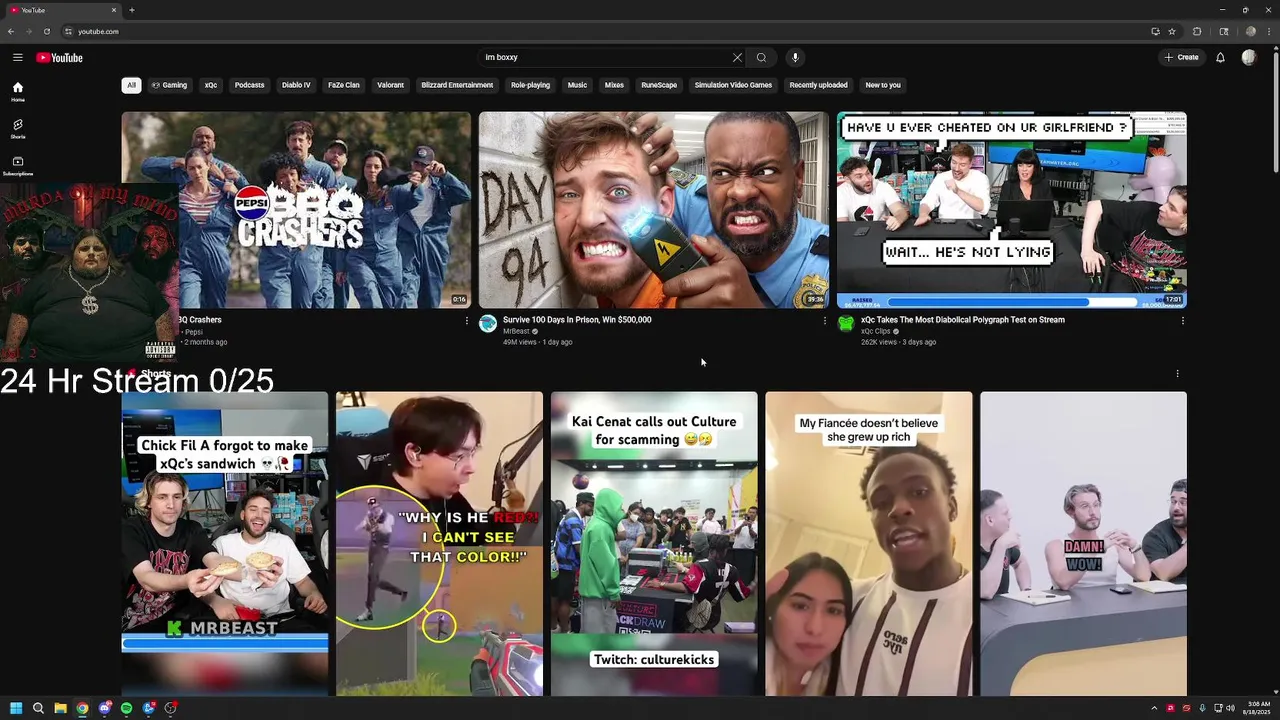This screenshot has width=1280, height=720.
Task: Open Discord from the taskbar
Action: (x=104, y=708)
